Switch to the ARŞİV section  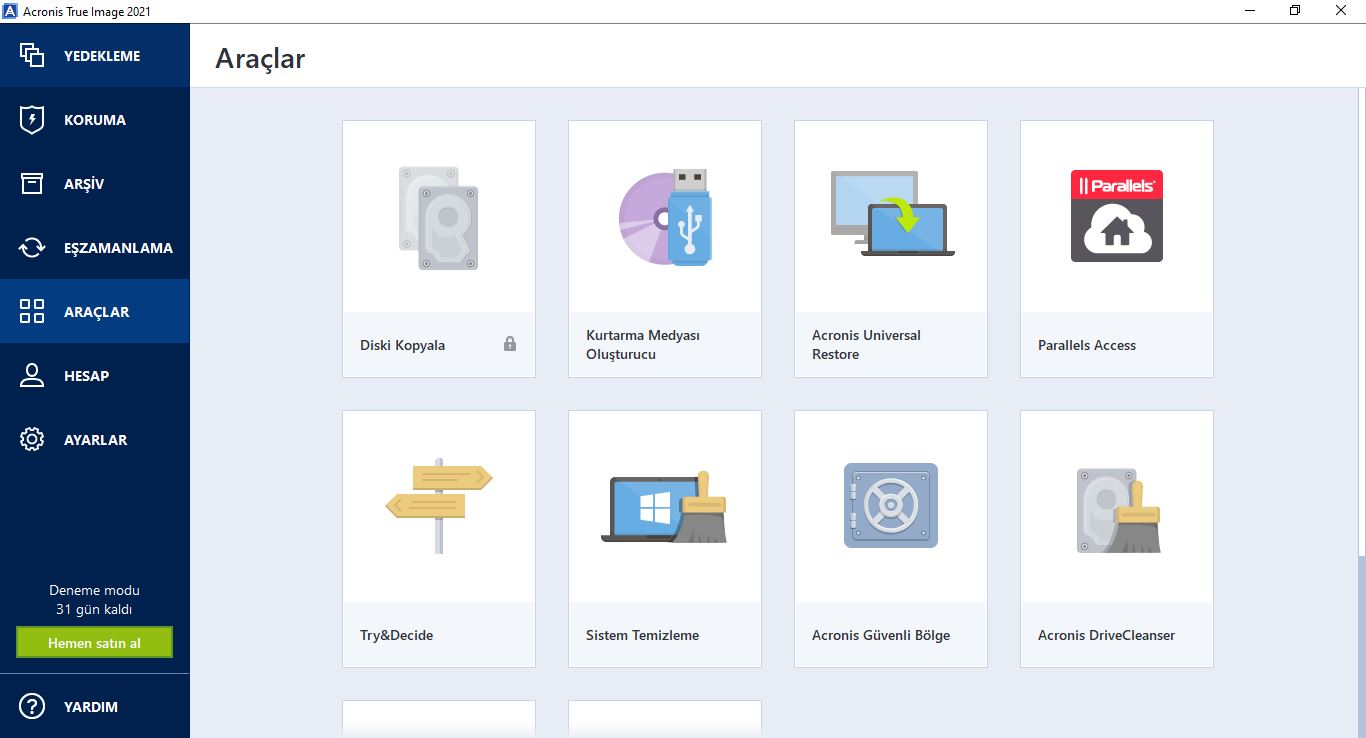(84, 184)
